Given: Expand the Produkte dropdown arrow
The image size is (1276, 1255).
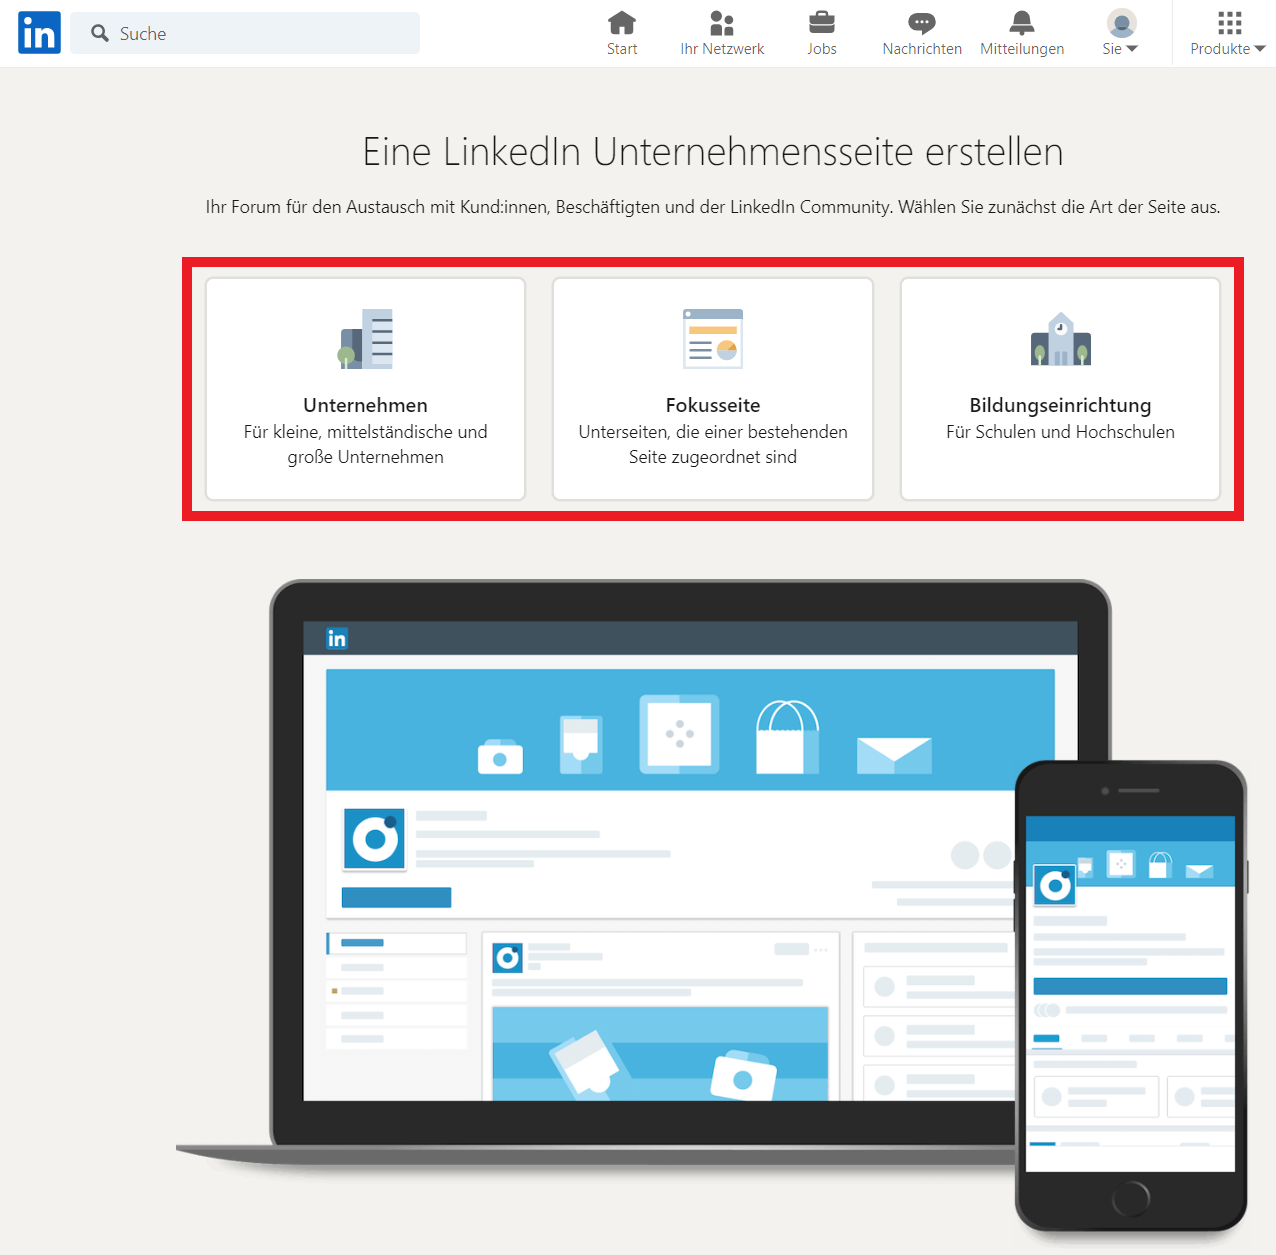Looking at the screenshot, I should (x=1260, y=49).
